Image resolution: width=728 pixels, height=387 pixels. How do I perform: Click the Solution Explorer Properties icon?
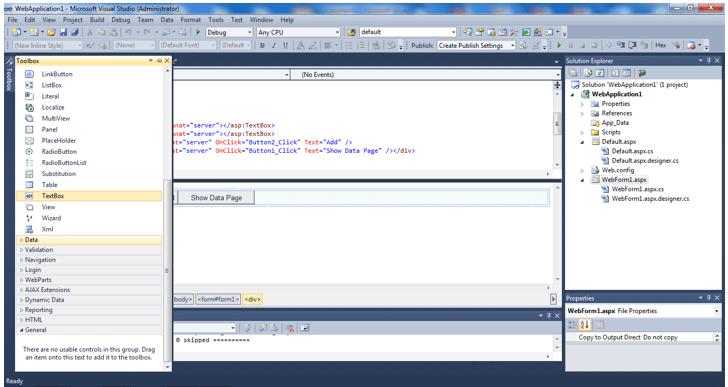pos(573,73)
